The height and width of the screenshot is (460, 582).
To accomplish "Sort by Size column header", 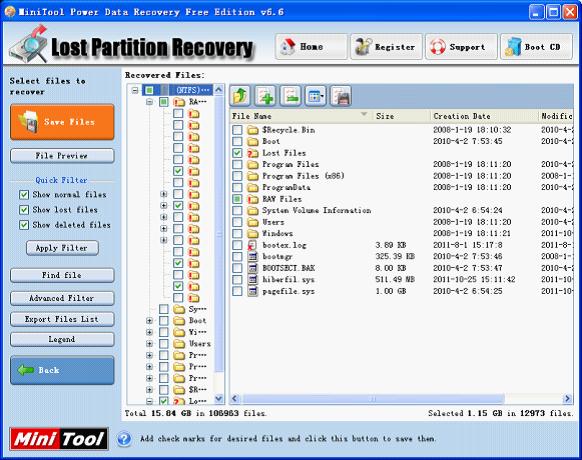I will coord(401,116).
